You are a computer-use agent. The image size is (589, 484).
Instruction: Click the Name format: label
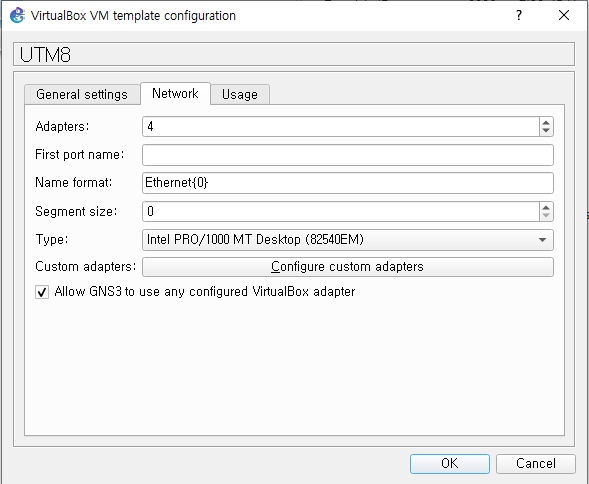[x=74, y=183]
